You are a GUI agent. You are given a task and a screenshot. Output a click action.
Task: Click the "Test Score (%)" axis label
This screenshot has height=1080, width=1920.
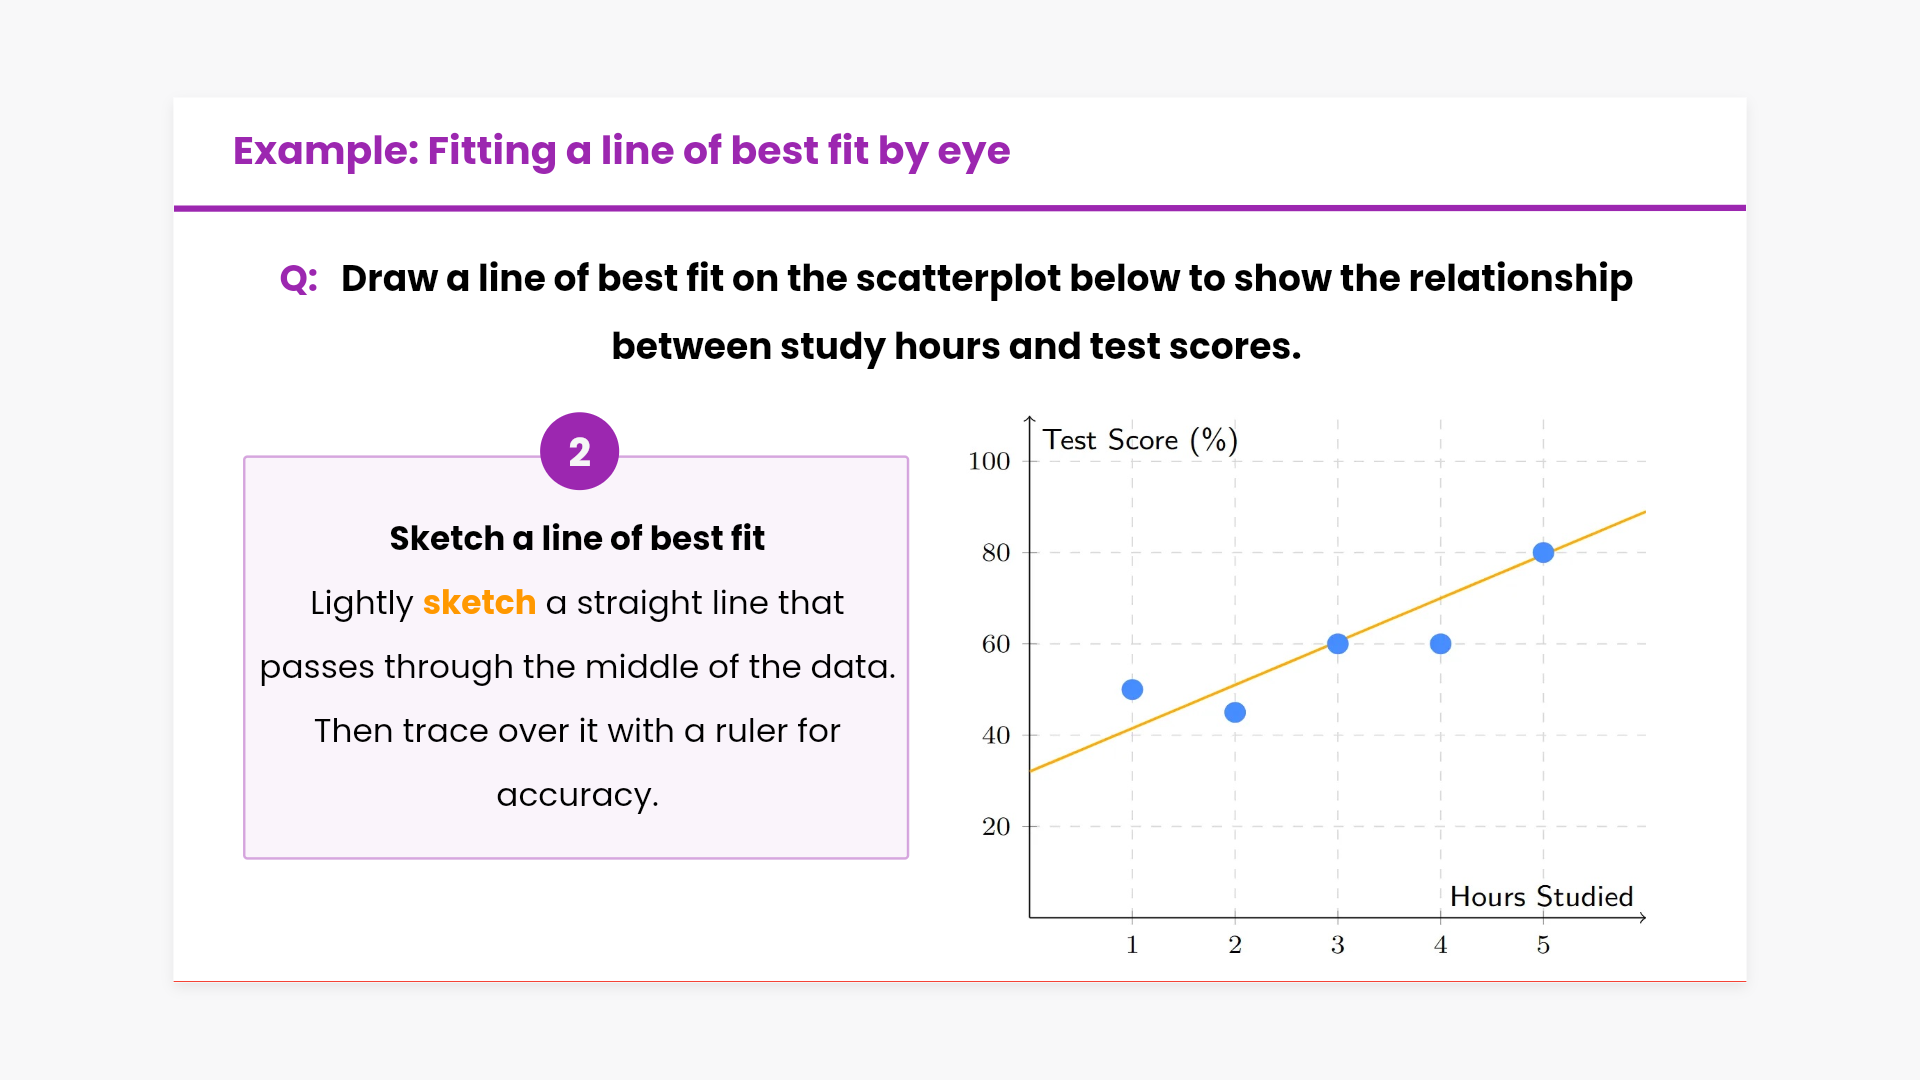[1140, 440]
